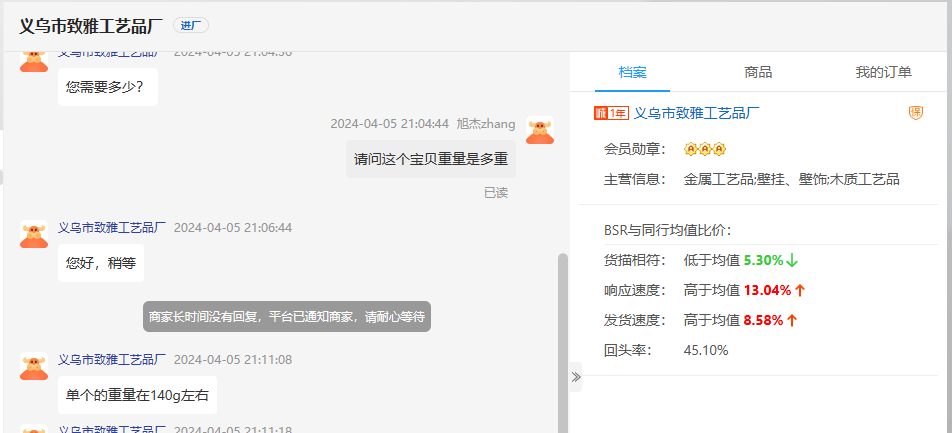
Task: Click the timestamp 2024-04-05 21:04:44
Action: click(390, 124)
